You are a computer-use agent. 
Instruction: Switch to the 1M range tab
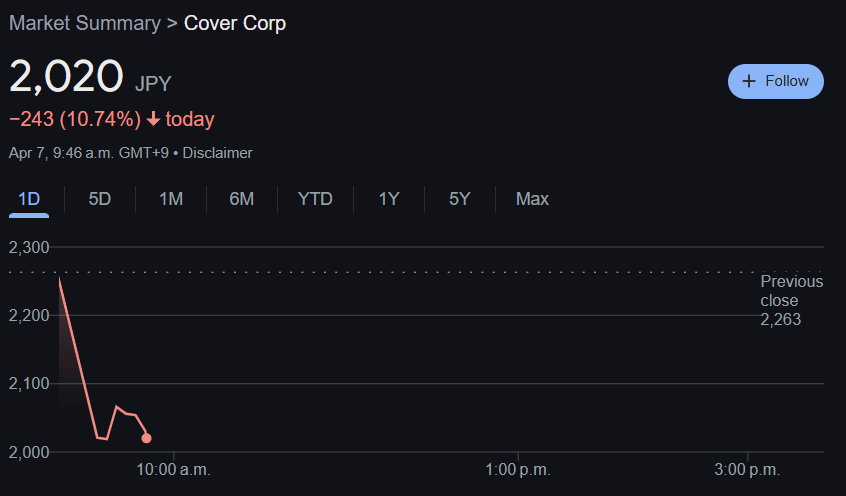171,199
